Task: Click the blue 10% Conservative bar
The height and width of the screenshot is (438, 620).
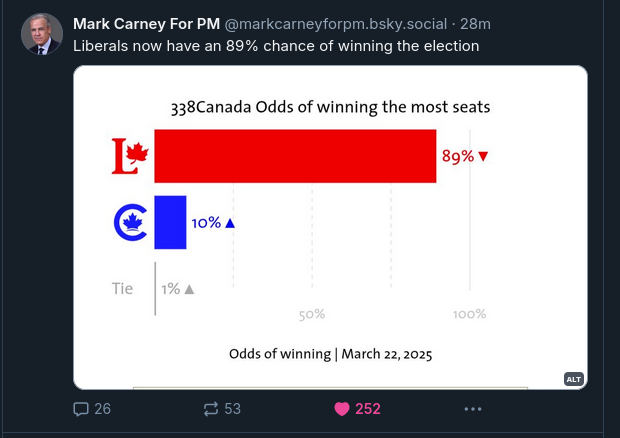Action: click(x=170, y=222)
